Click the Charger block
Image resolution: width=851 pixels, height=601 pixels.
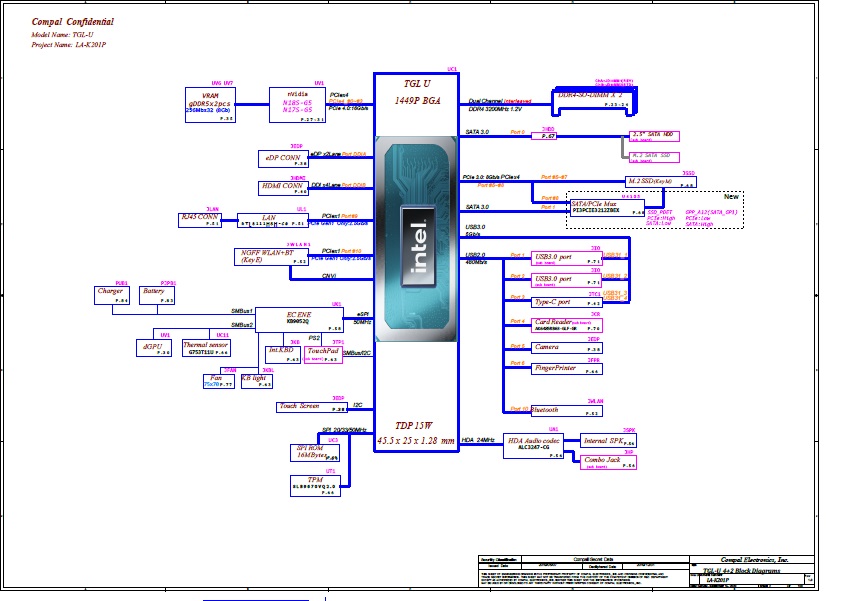click(x=112, y=295)
